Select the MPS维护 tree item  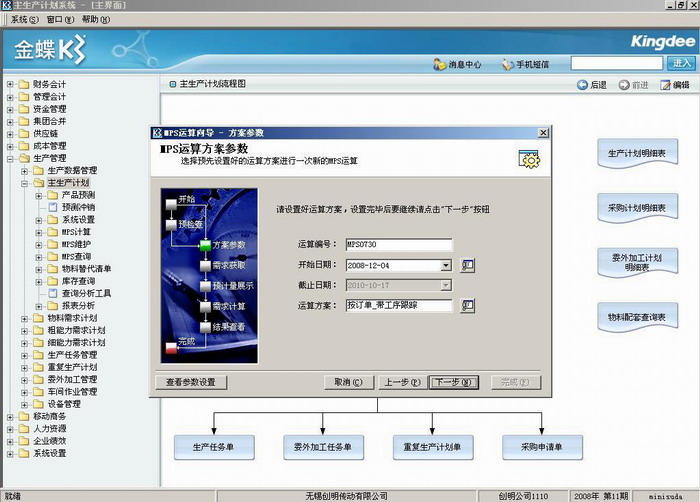76,244
